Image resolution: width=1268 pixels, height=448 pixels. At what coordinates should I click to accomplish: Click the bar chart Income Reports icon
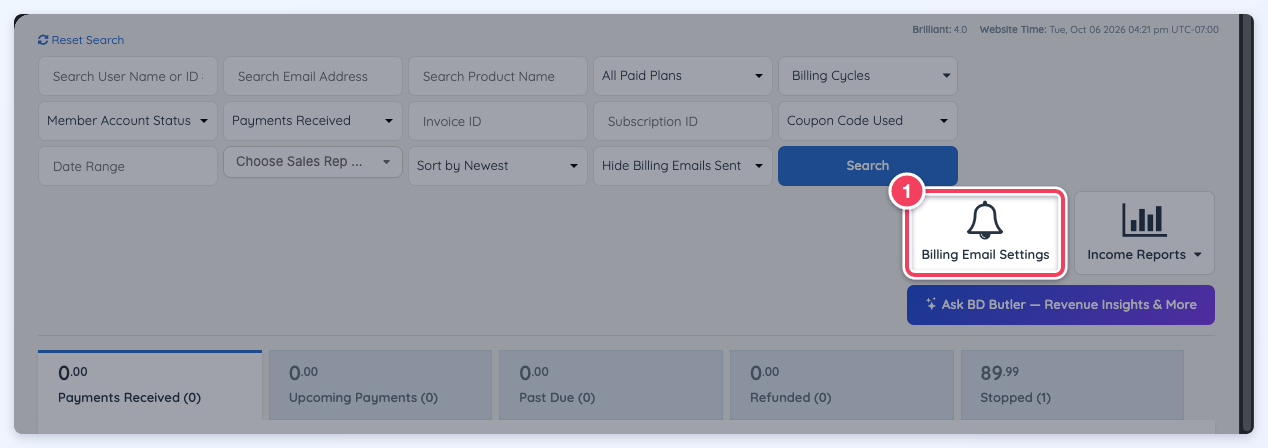click(1144, 220)
